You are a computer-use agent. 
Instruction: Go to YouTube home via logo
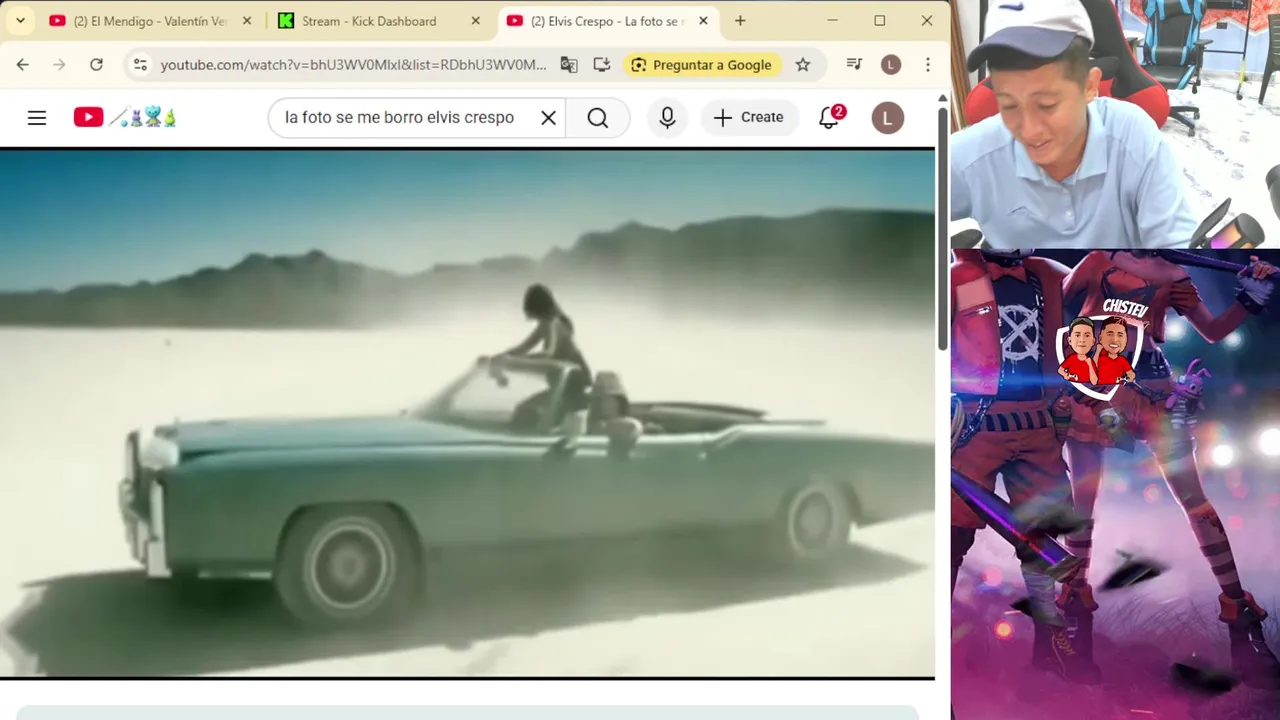click(x=125, y=118)
